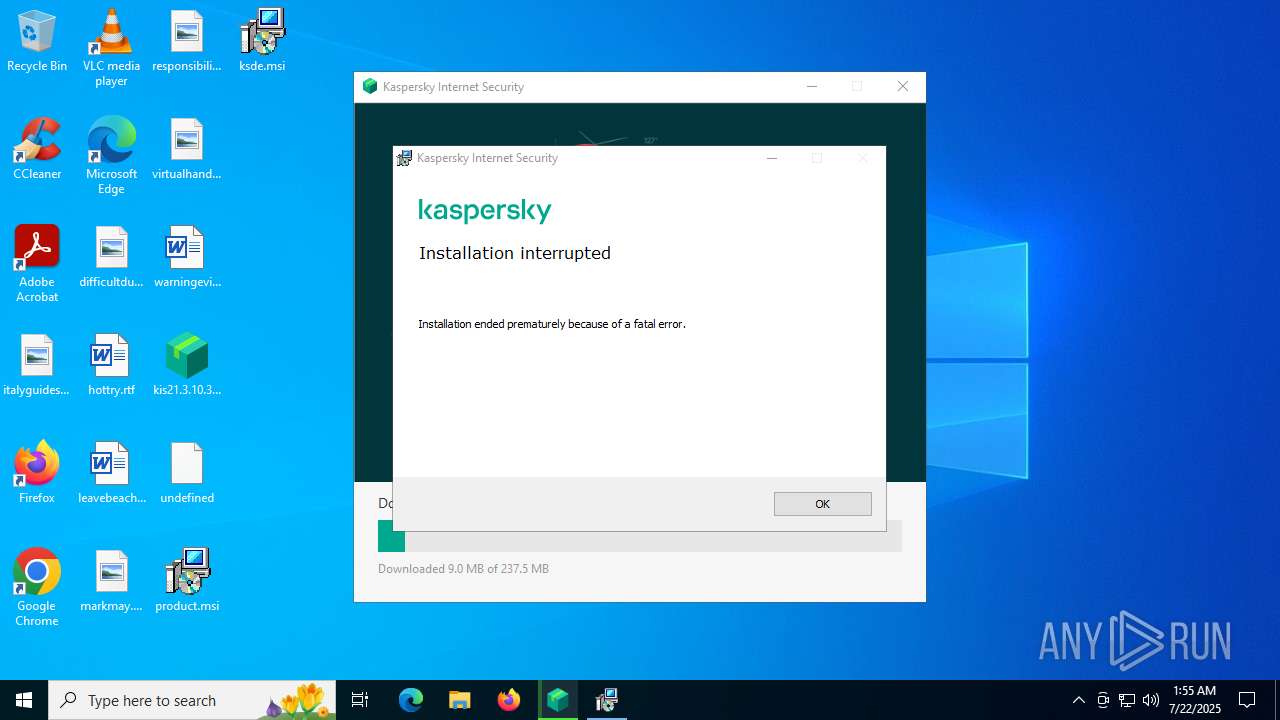Select the ksde.msi installer file
The height and width of the screenshot is (720, 1280).
(x=262, y=42)
